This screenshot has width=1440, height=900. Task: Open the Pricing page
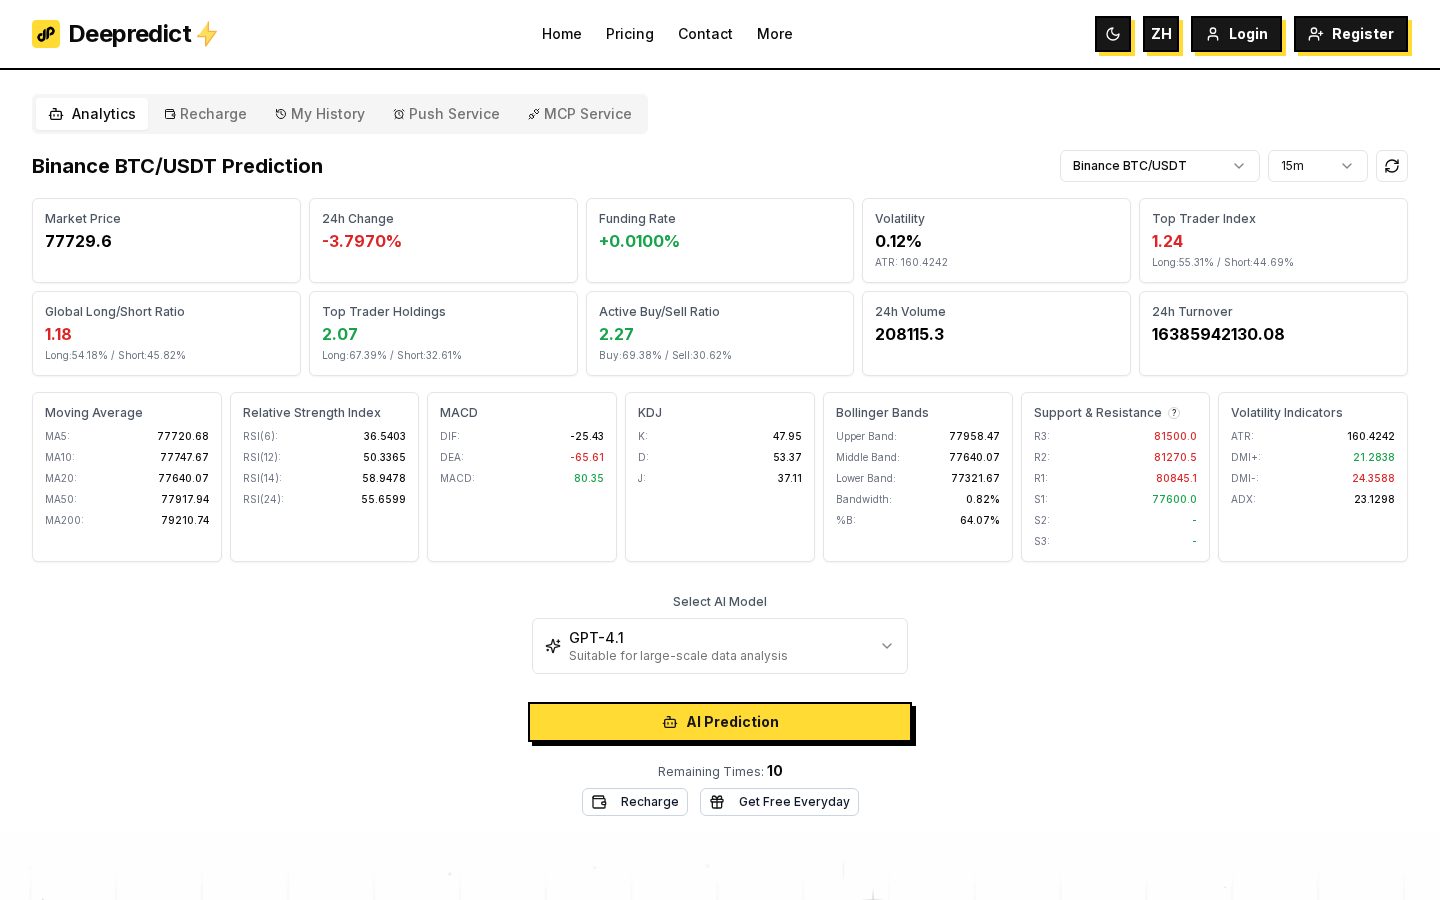(630, 34)
